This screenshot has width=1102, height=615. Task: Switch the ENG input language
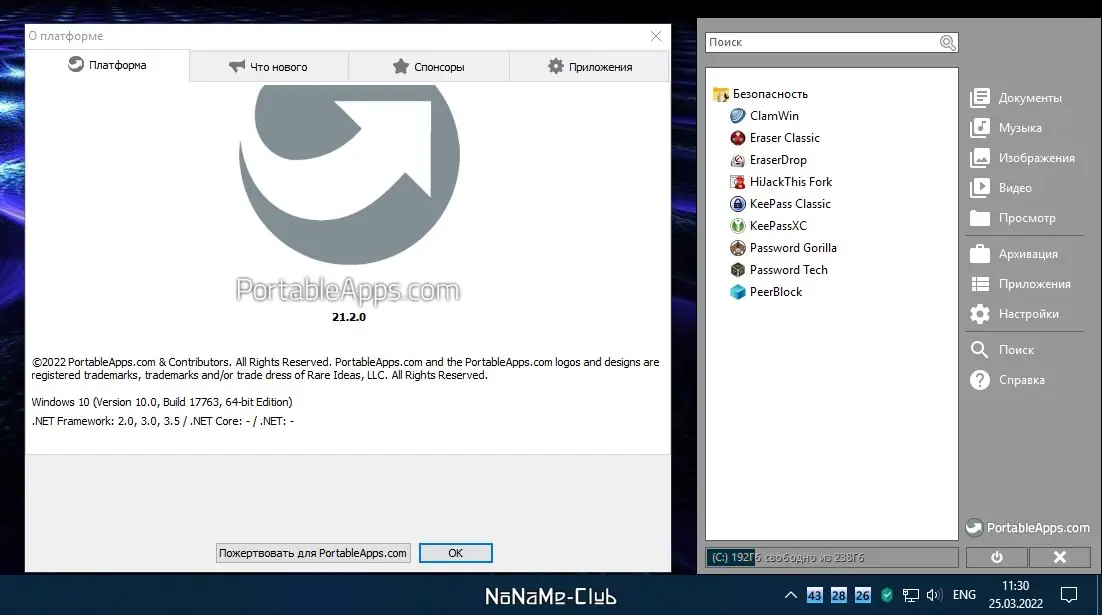(964, 595)
